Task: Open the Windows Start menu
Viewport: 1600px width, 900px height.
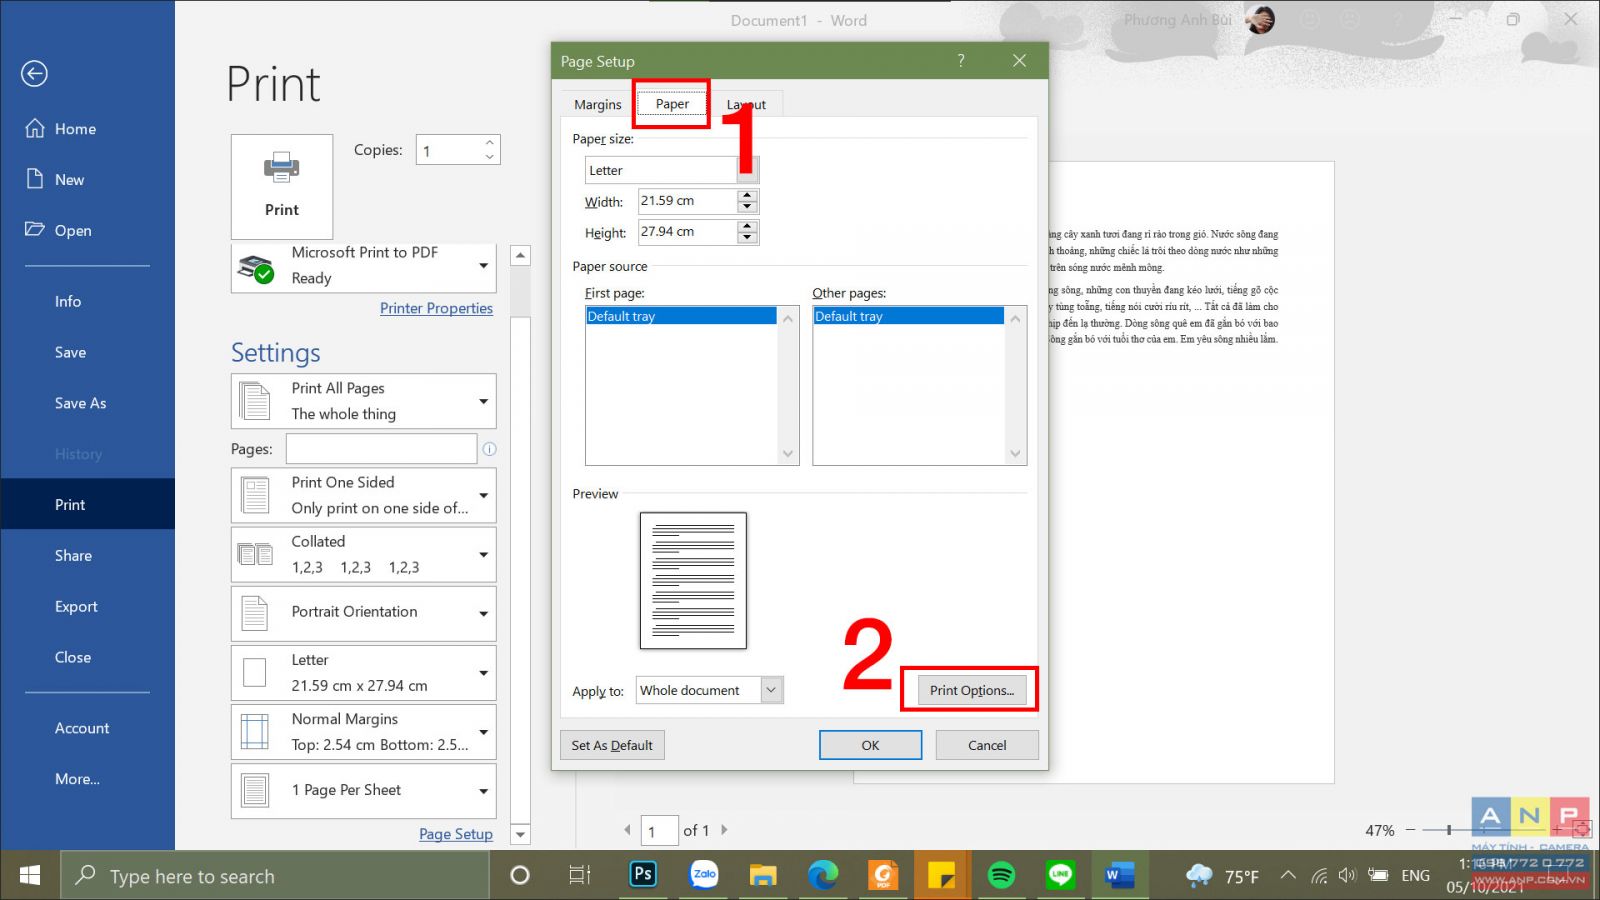Action: click(x=30, y=876)
